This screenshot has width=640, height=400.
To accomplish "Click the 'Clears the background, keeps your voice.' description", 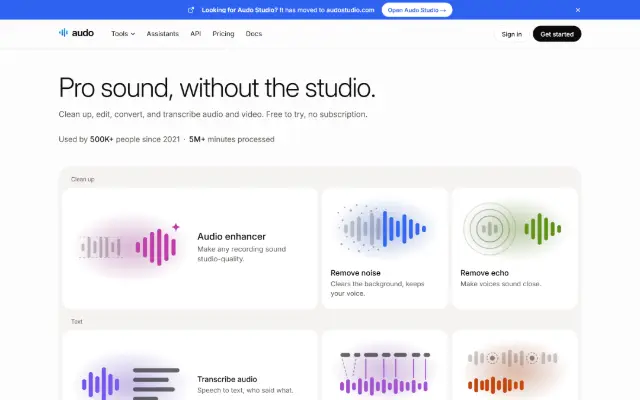I will click(x=377, y=289).
